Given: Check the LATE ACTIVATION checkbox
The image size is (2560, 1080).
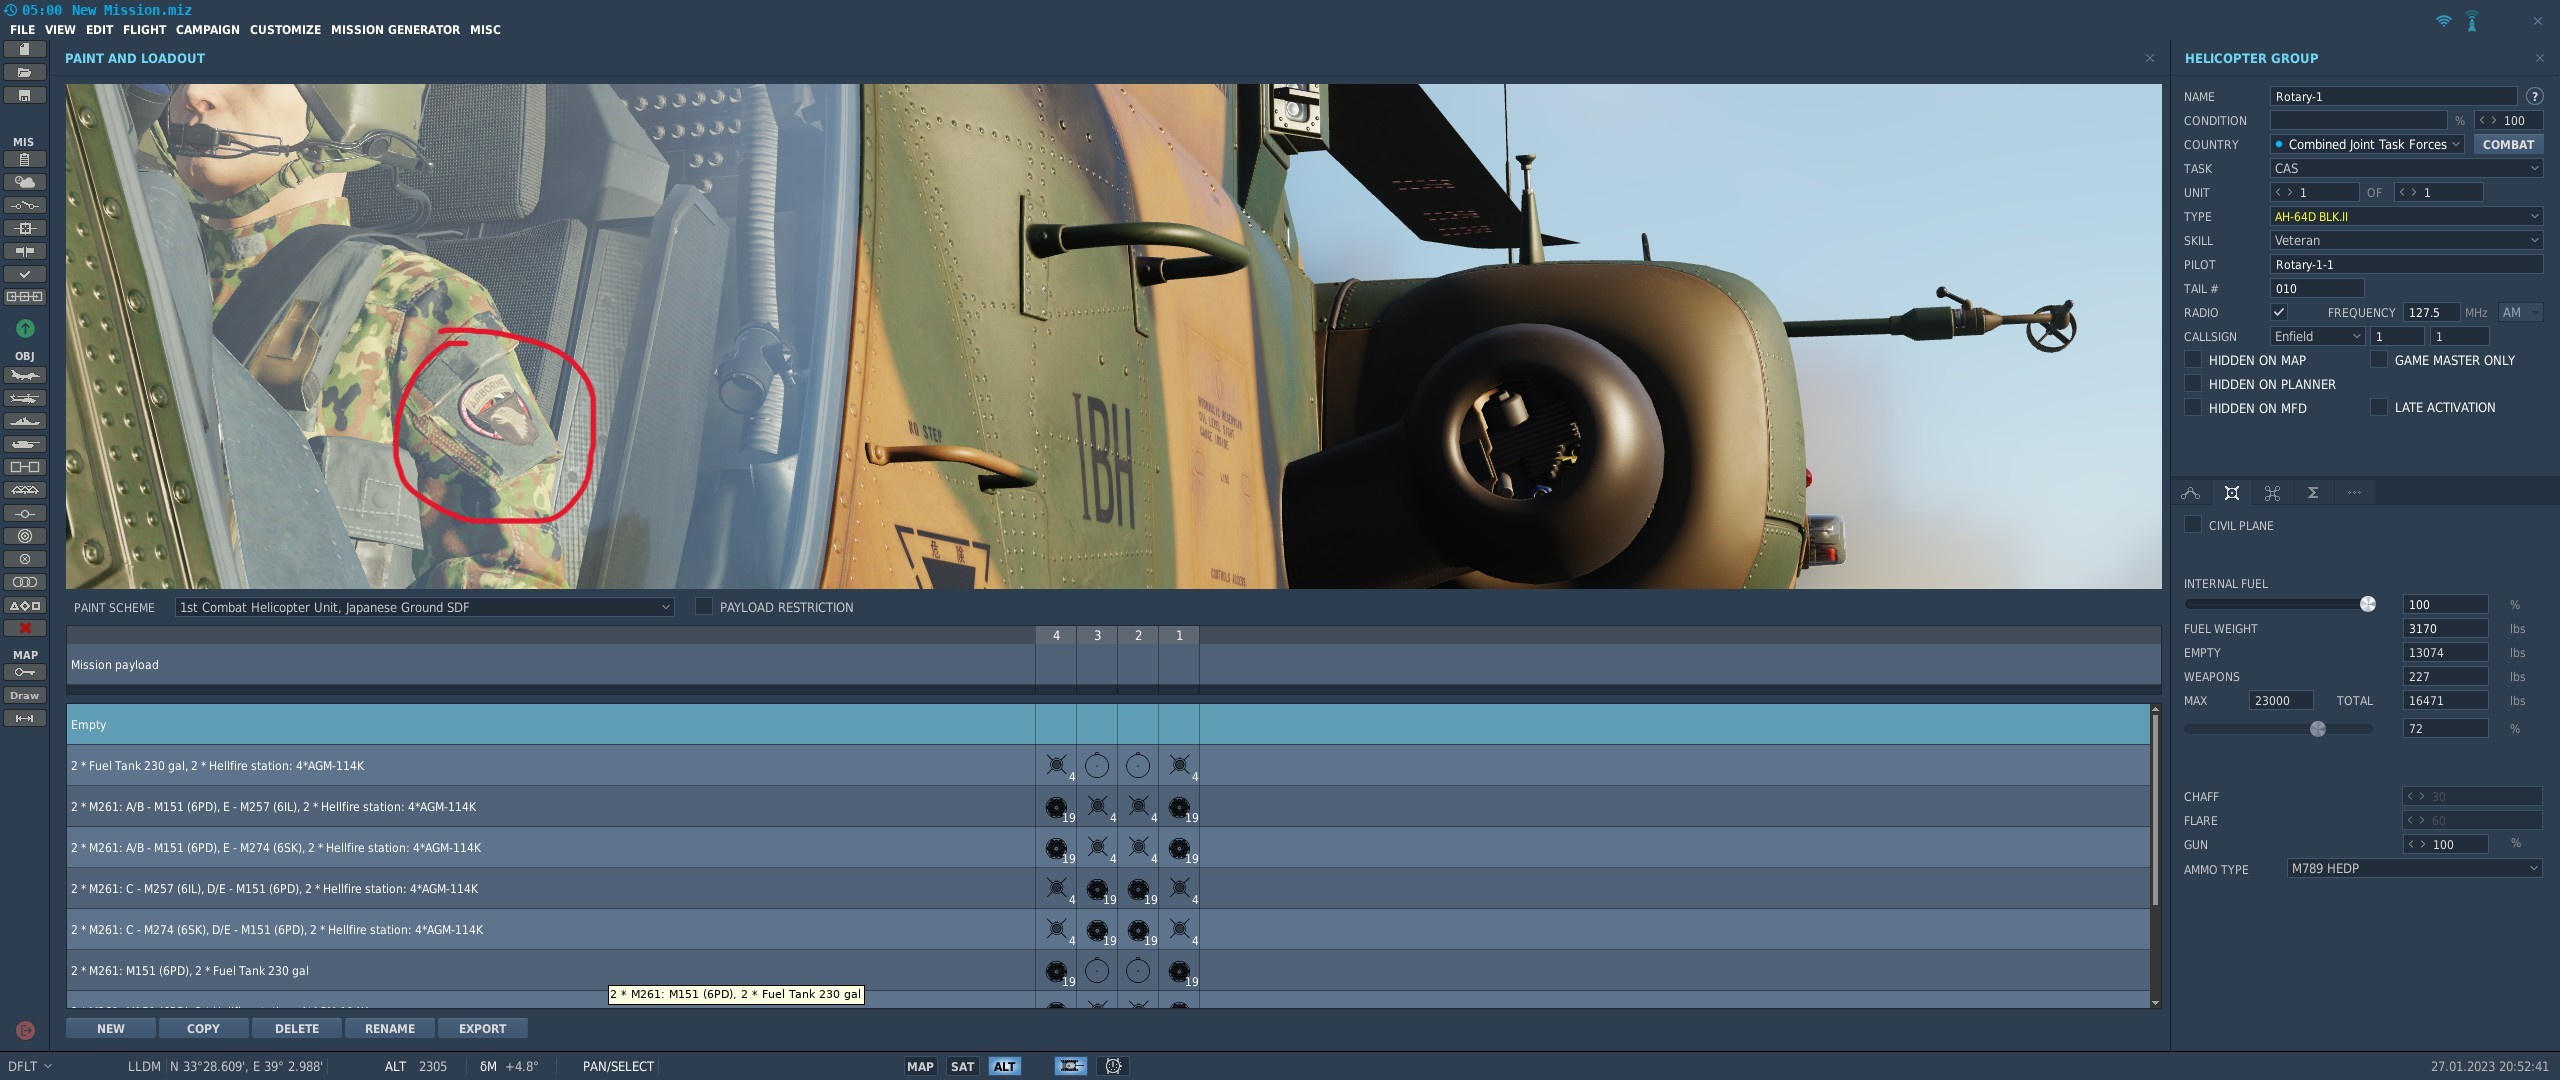Looking at the screenshot, I should coord(2379,407).
